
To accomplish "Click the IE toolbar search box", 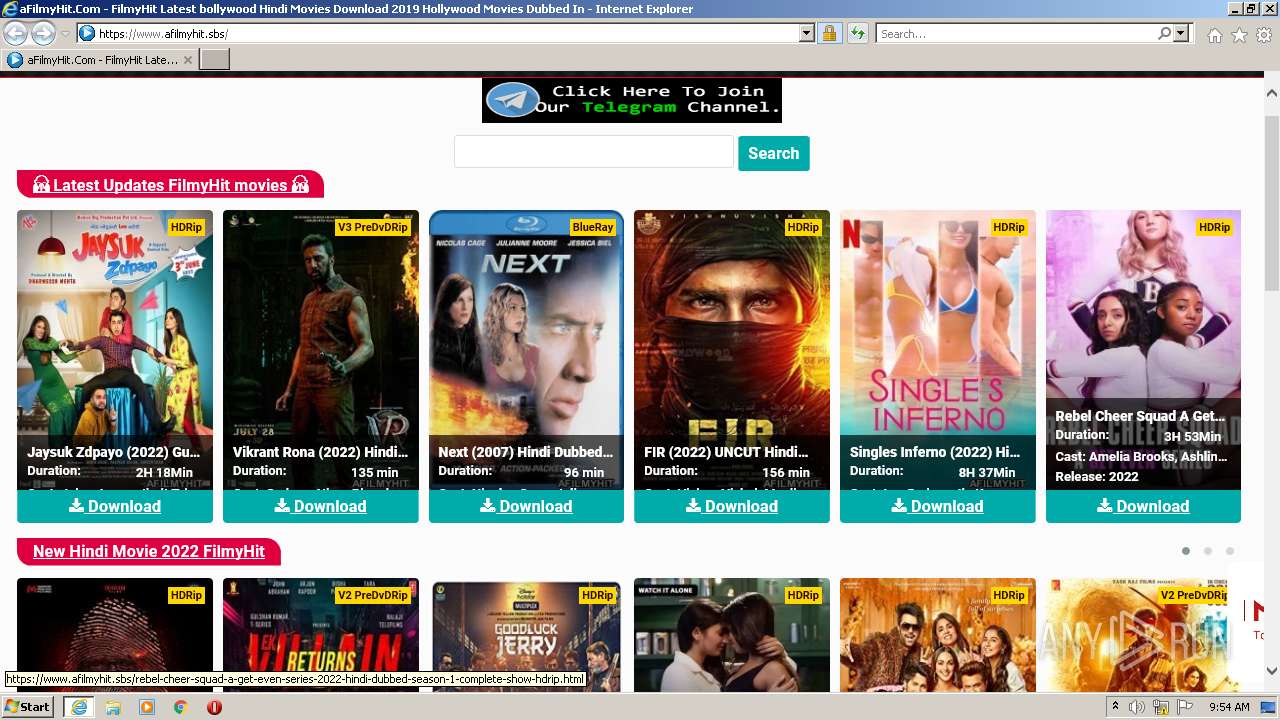I will point(1017,34).
